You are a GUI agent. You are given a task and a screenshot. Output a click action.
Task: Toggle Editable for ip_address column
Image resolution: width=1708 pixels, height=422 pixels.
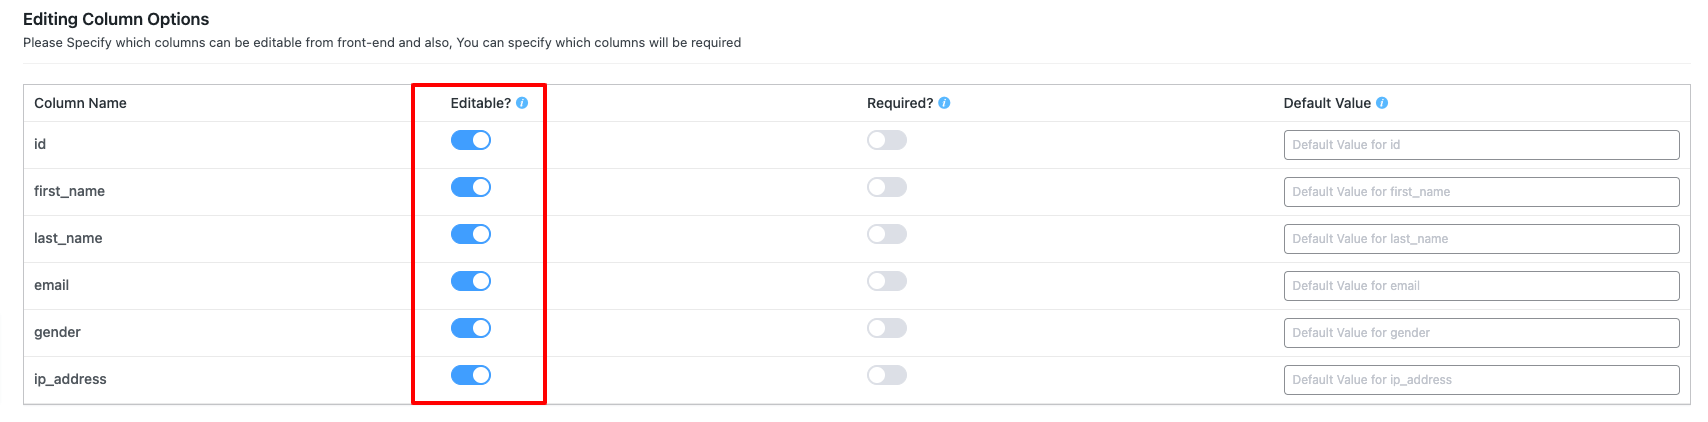pos(471,375)
